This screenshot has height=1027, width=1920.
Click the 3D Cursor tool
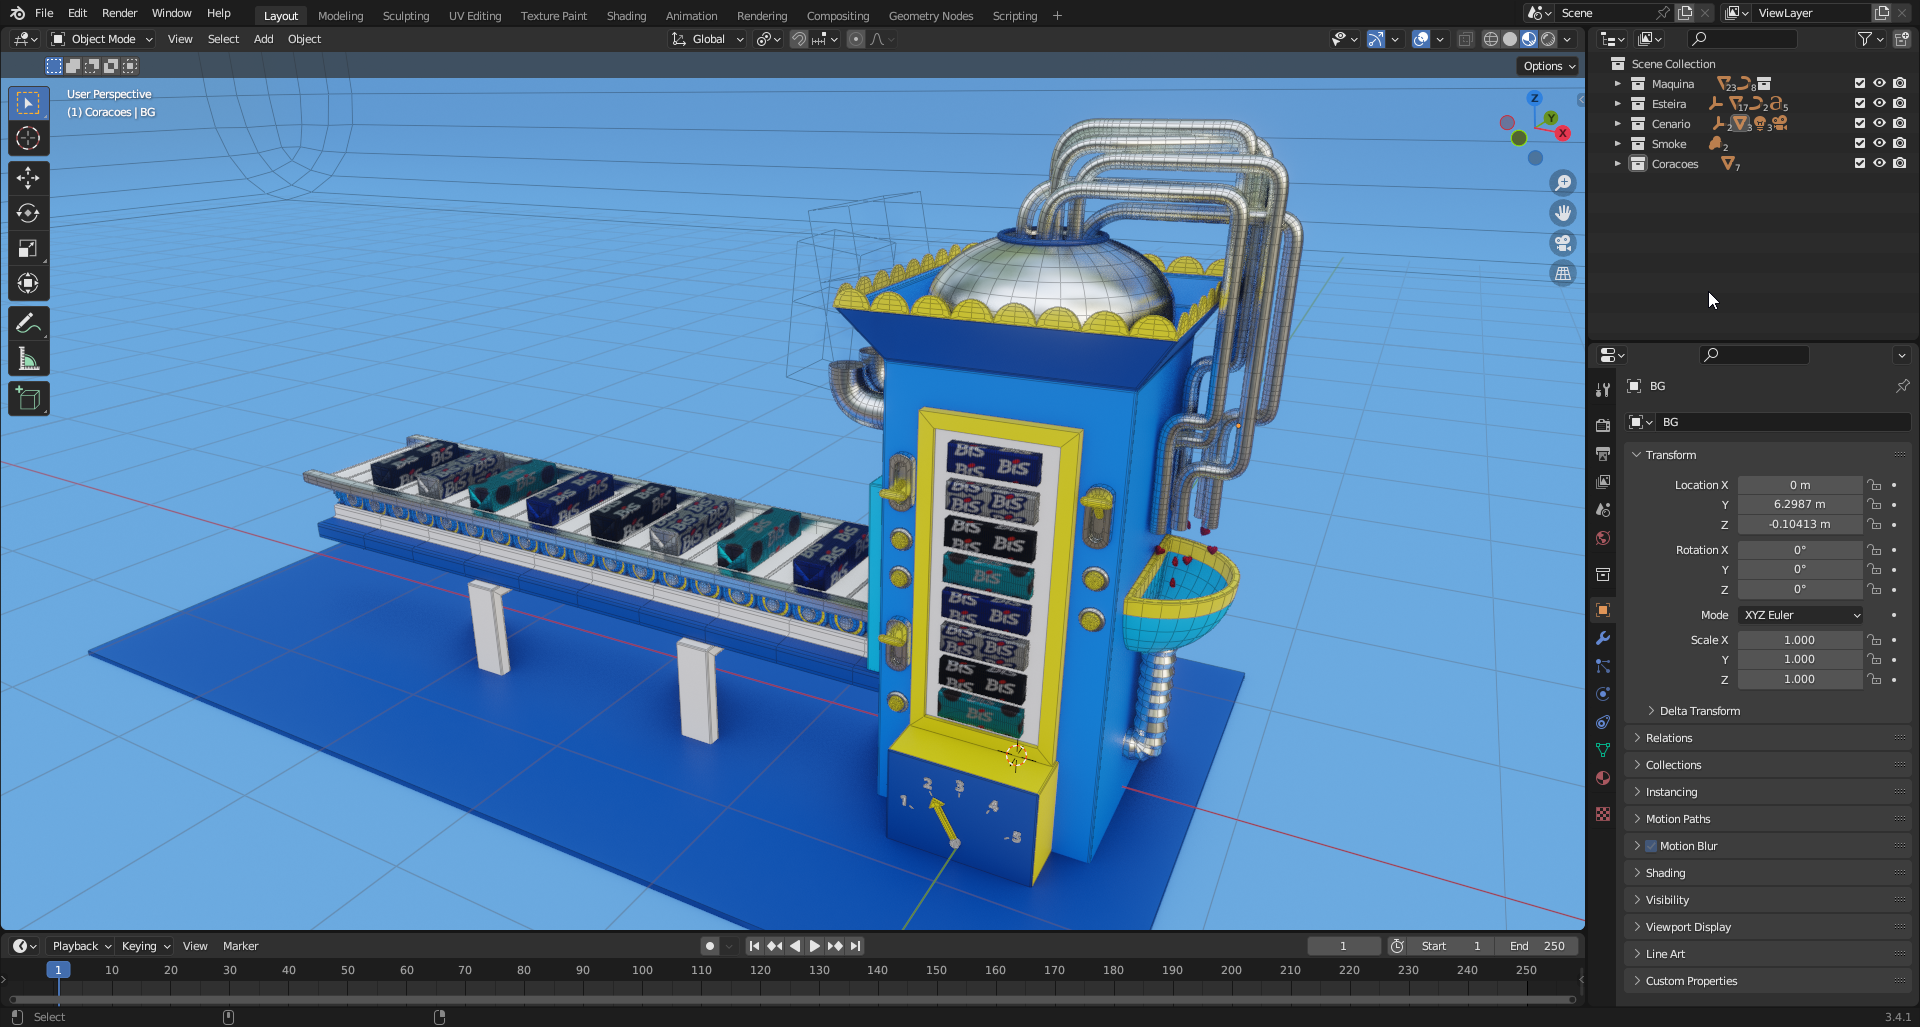point(28,138)
